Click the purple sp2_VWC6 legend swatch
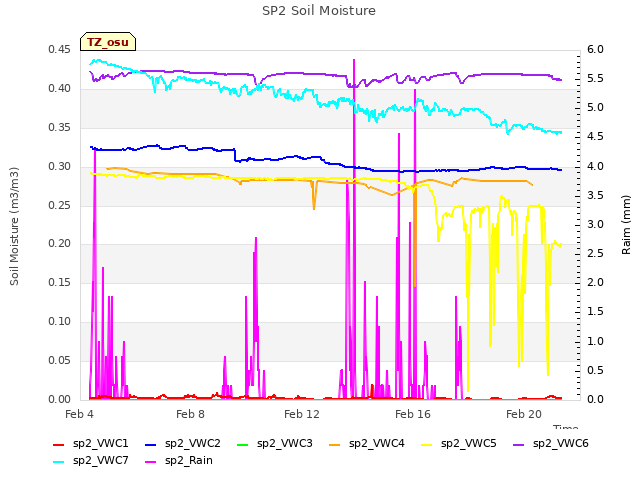Image resolution: width=640 pixels, height=480 pixels. (x=519, y=444)
